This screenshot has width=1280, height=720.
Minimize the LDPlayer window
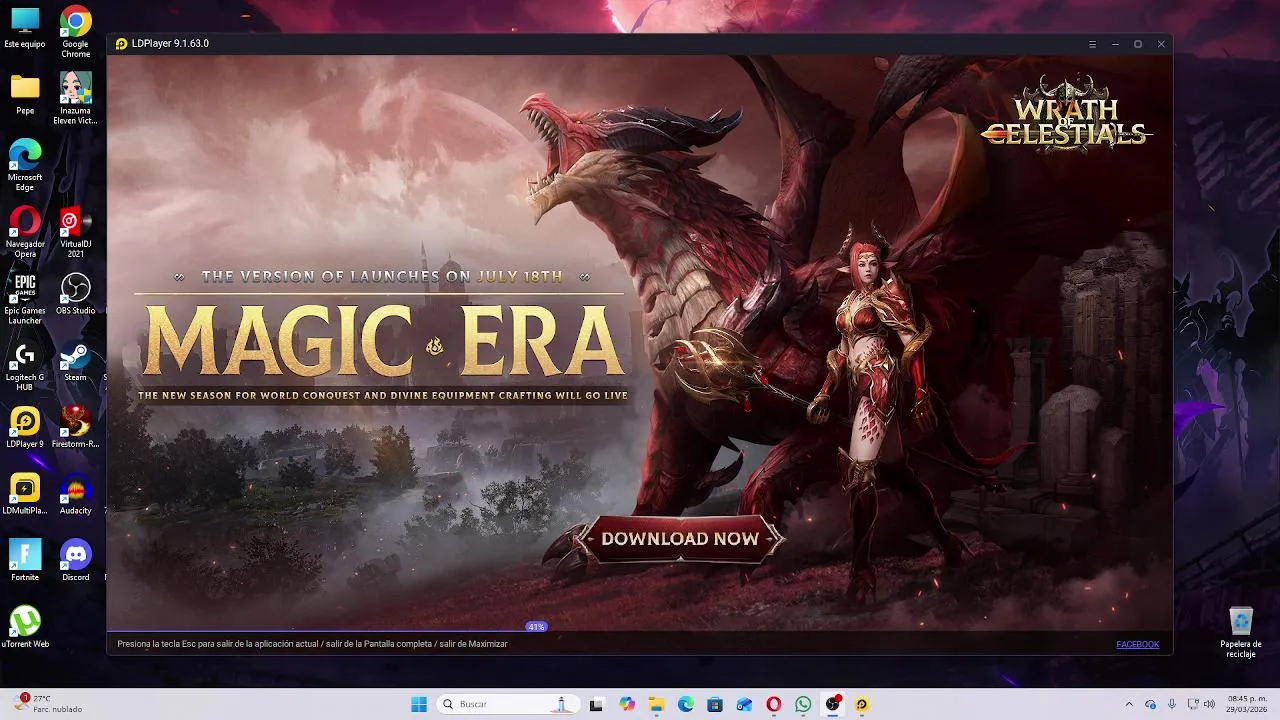(x=1115, y=44)
